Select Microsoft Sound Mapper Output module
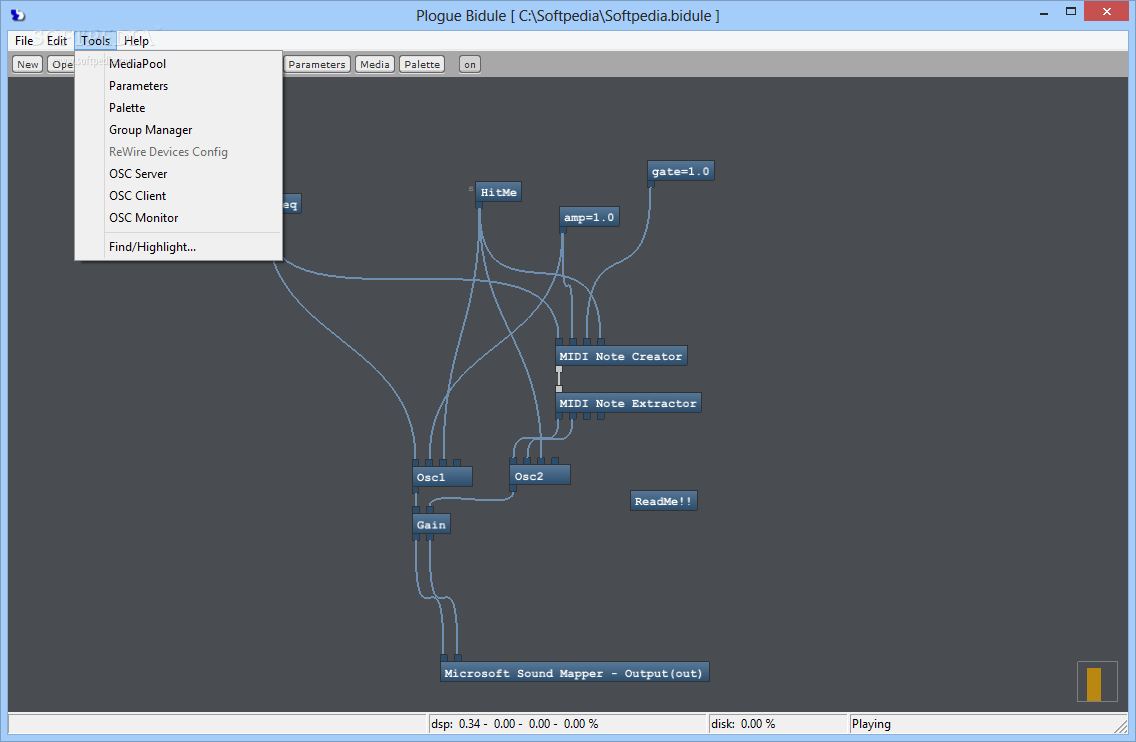The height and width of the screenshot is (742, 1136). pos(575,672)
